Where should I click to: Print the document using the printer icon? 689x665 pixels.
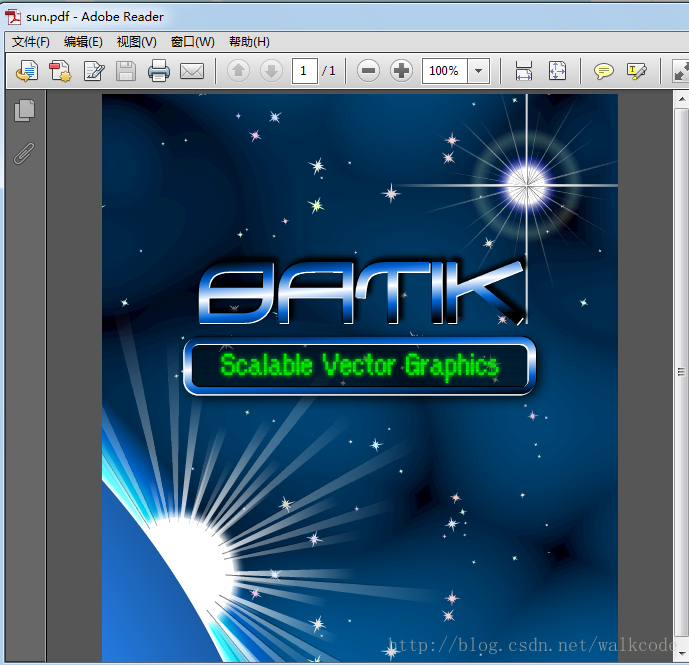click(158, 71)
